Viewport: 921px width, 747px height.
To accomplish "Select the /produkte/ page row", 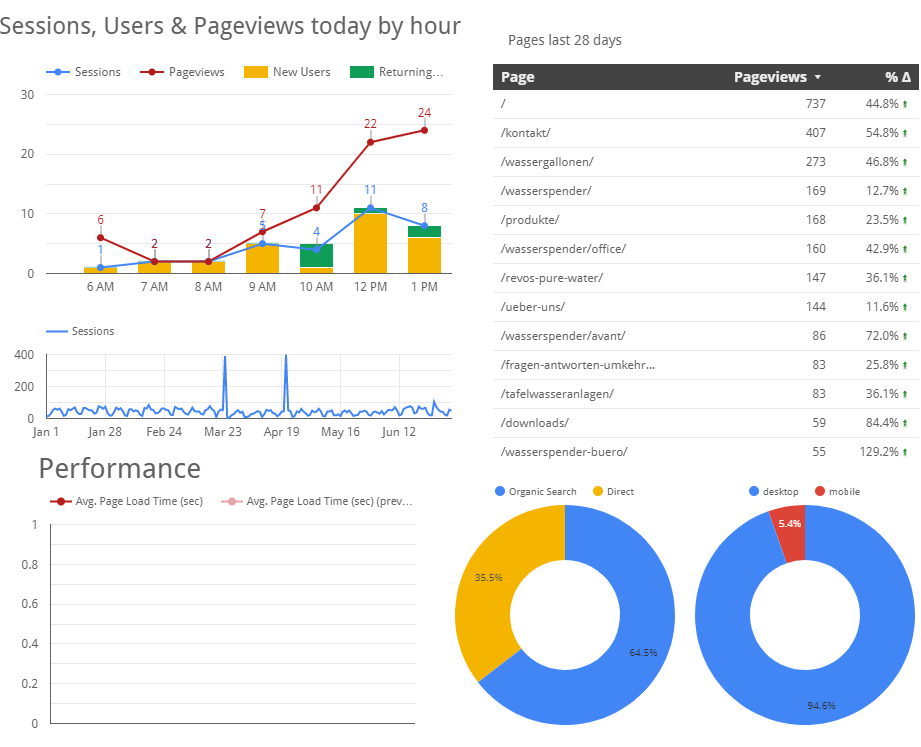I will (x=705, y=220).
